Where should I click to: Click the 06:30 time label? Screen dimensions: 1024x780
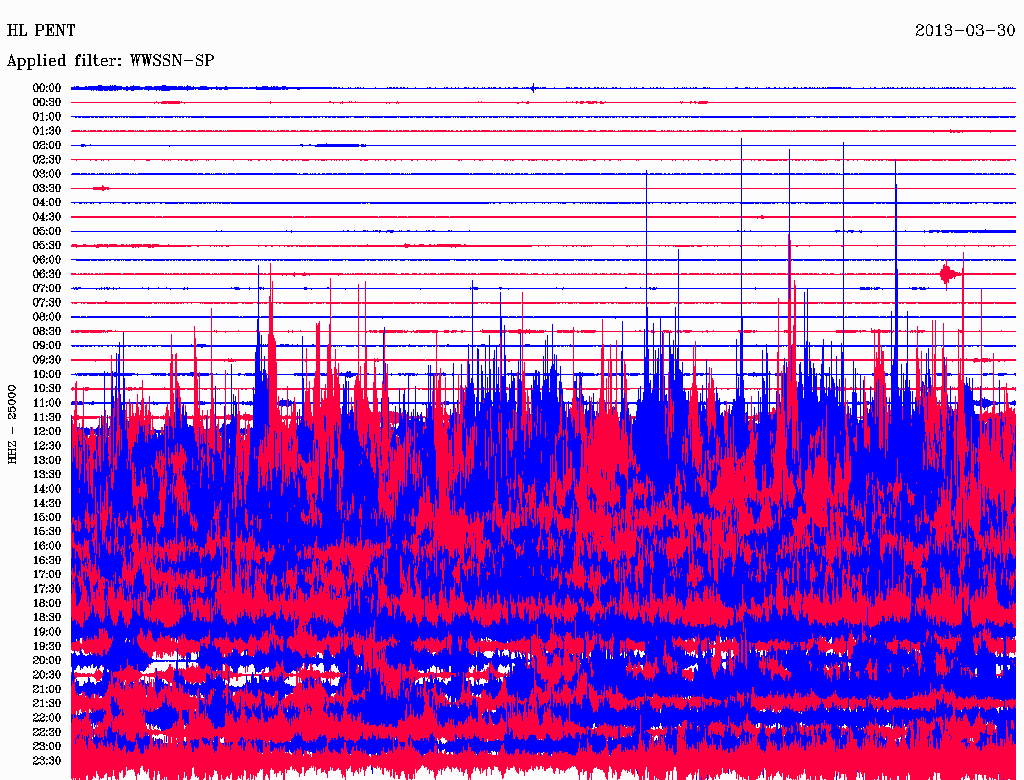(x=46, y=274)
